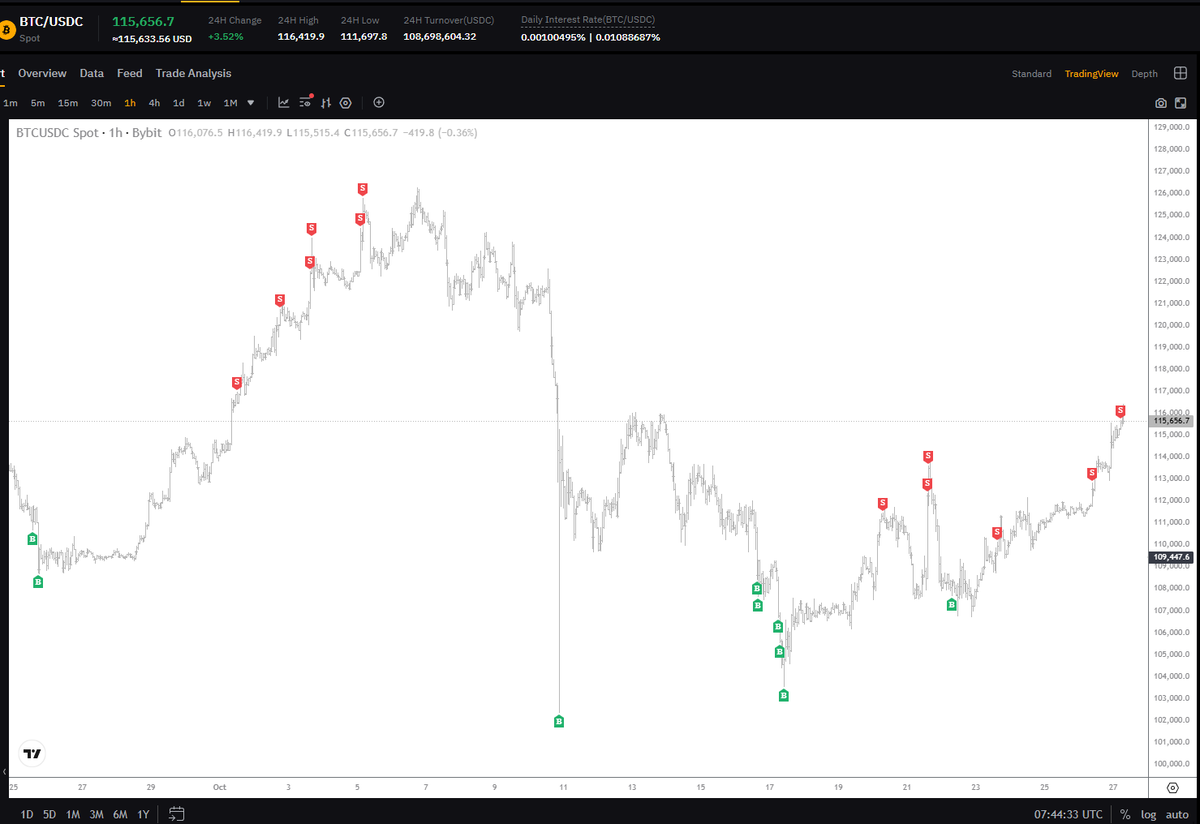Select the 1d timeframe in top toolbar
This screenshot has width=1200, height=824.
[x=178, y=102]
